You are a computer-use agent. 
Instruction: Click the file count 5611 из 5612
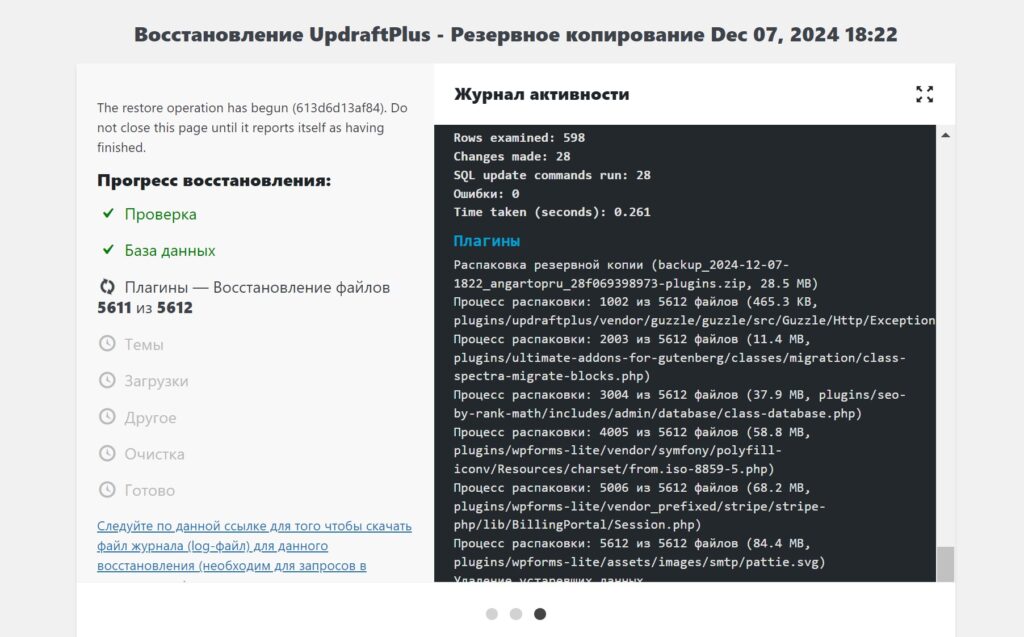145,308
